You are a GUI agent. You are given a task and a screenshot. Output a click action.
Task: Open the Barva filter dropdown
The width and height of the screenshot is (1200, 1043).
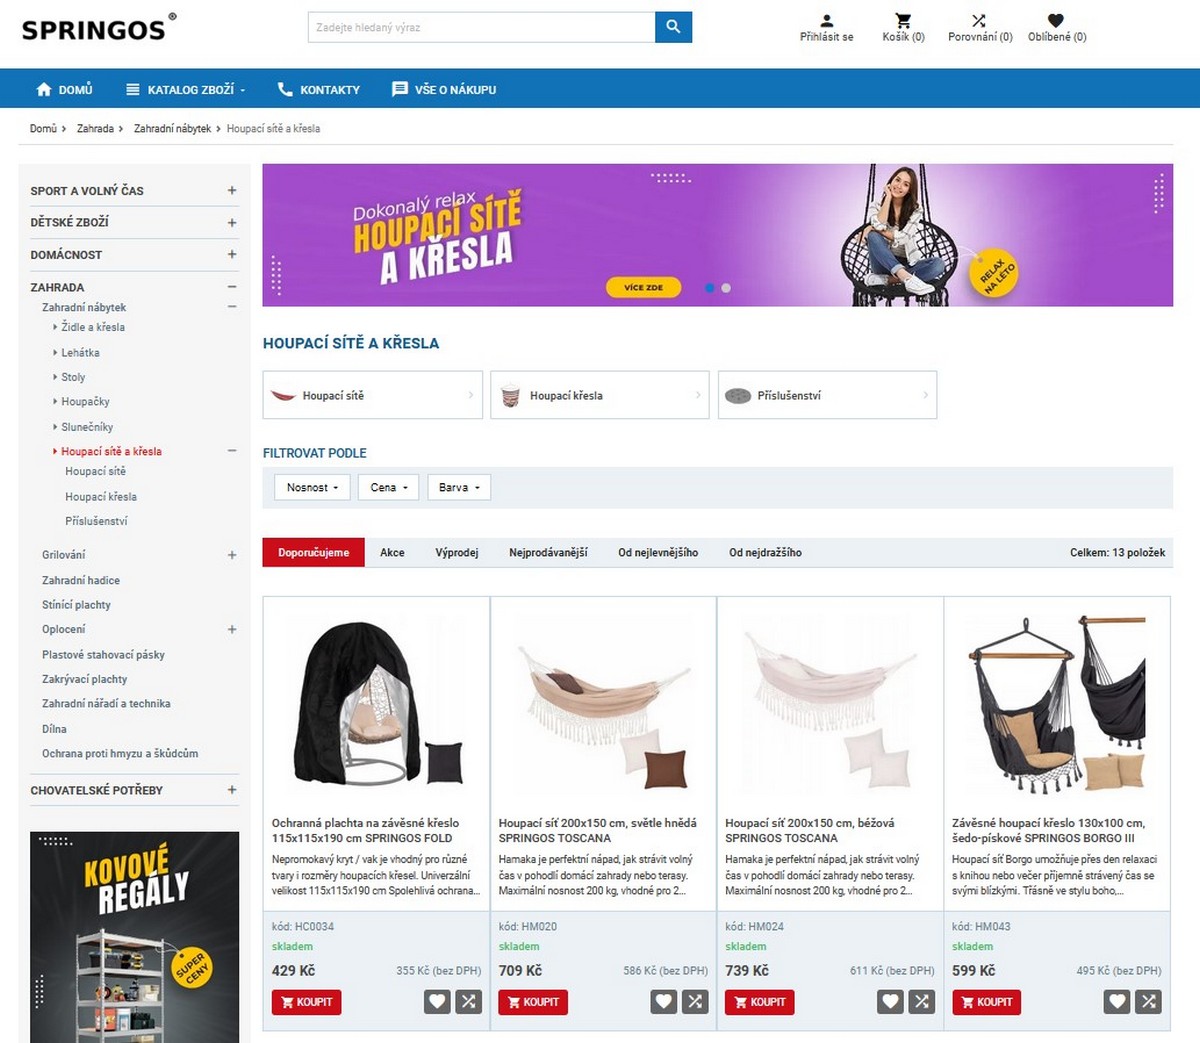tap(459, 487)
